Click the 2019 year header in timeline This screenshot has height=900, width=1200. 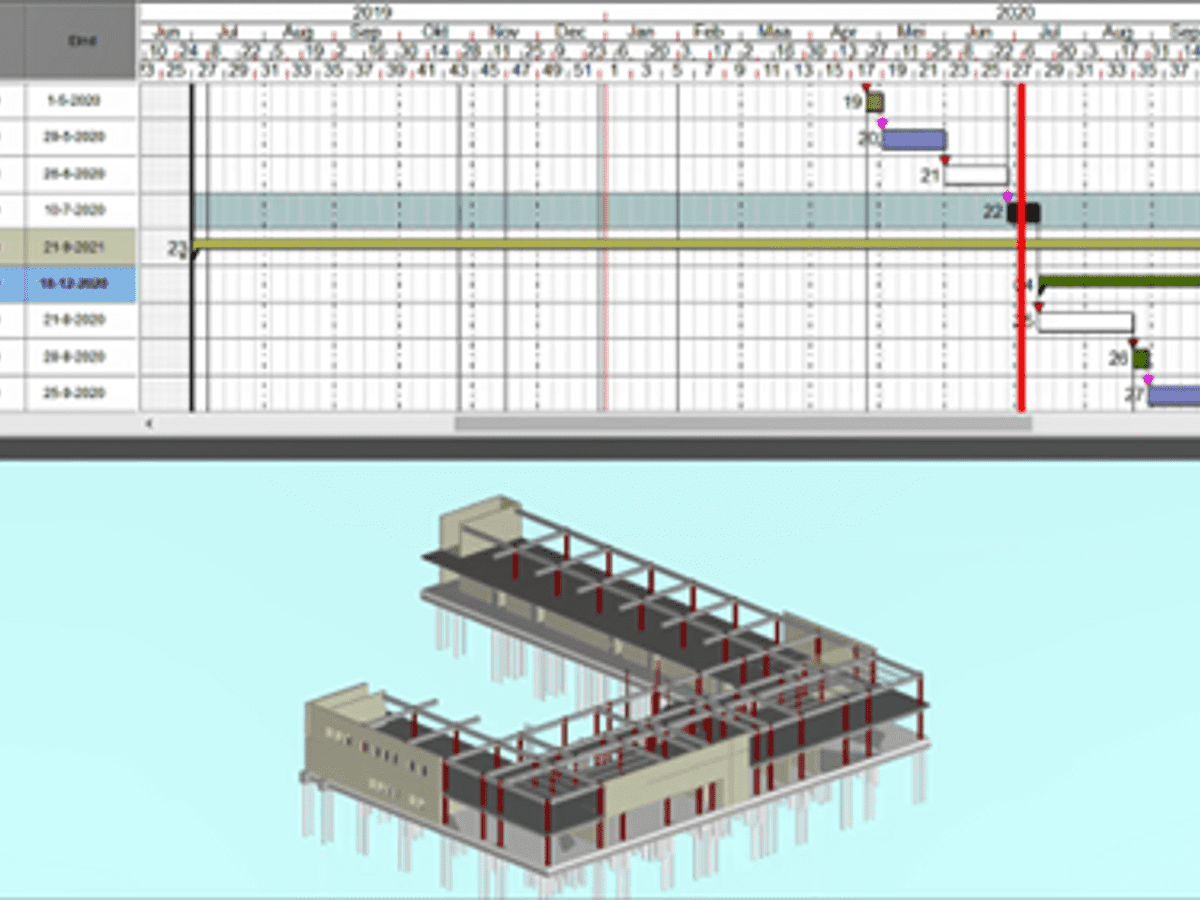pyautogui.click(x=372, y=12)
